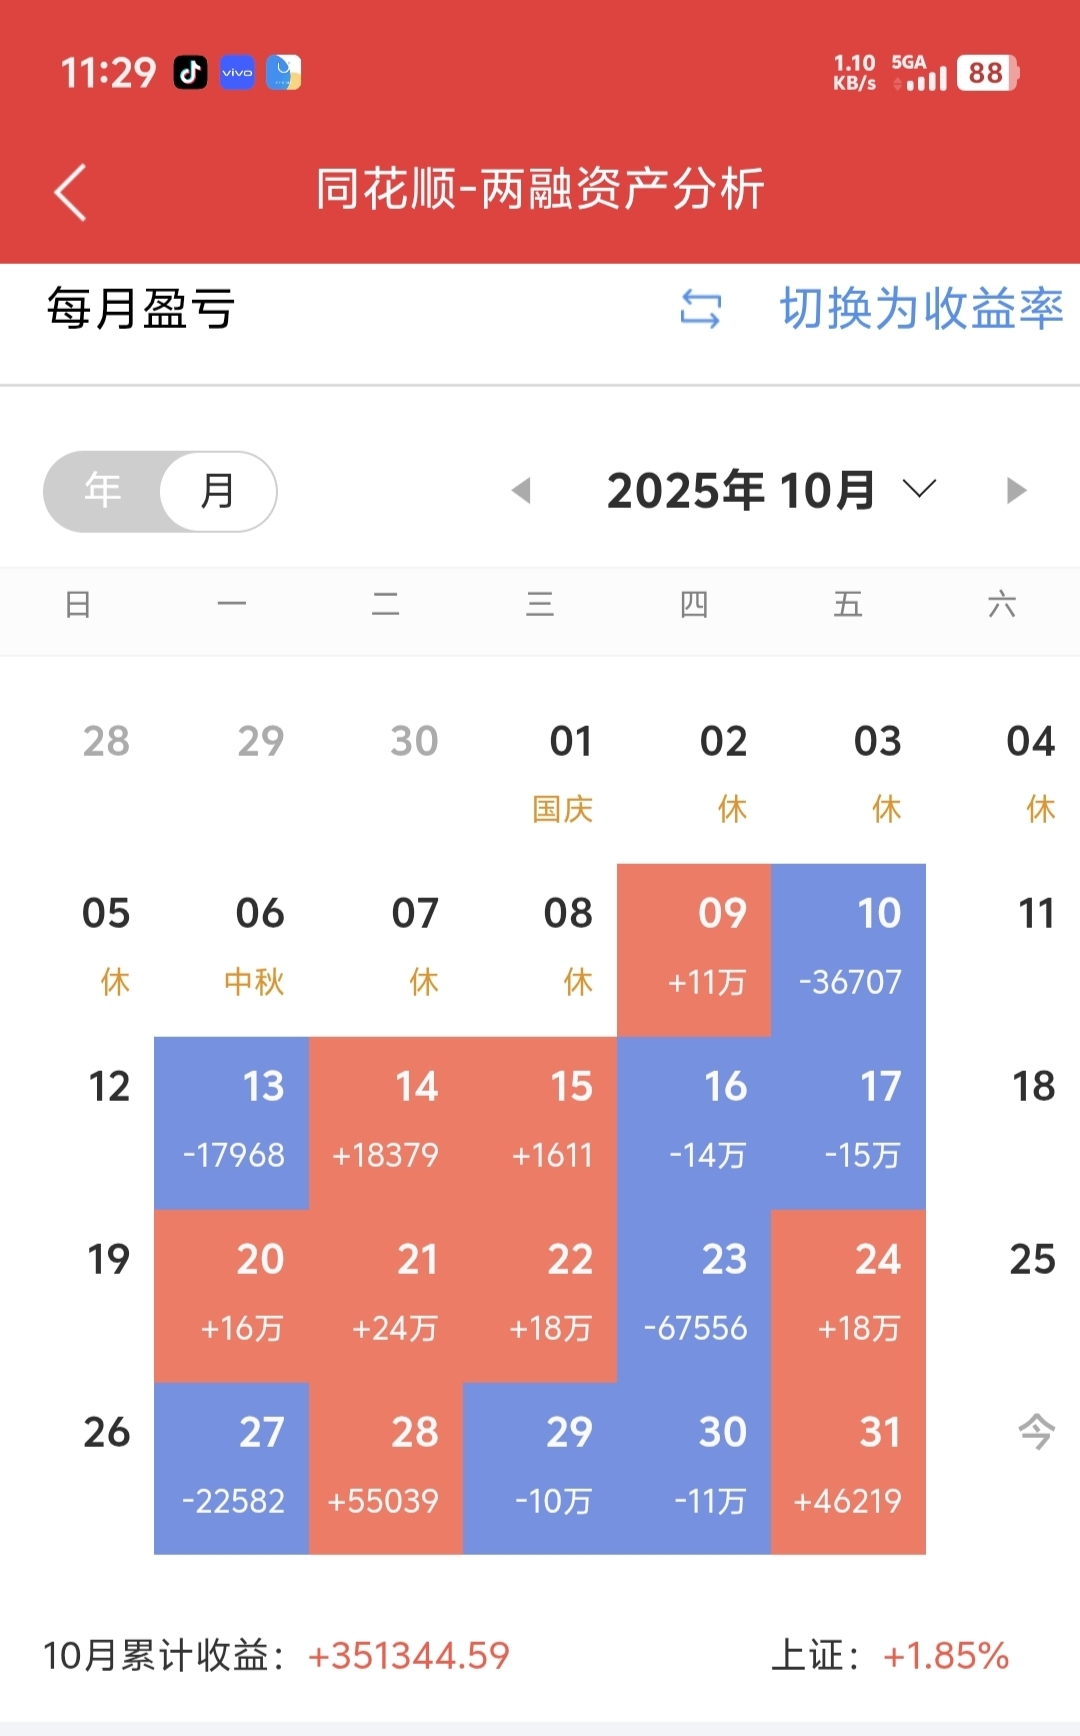Select 月 monthly view option
This screenshot has height=1736, width=1080.
click(218, 491)
